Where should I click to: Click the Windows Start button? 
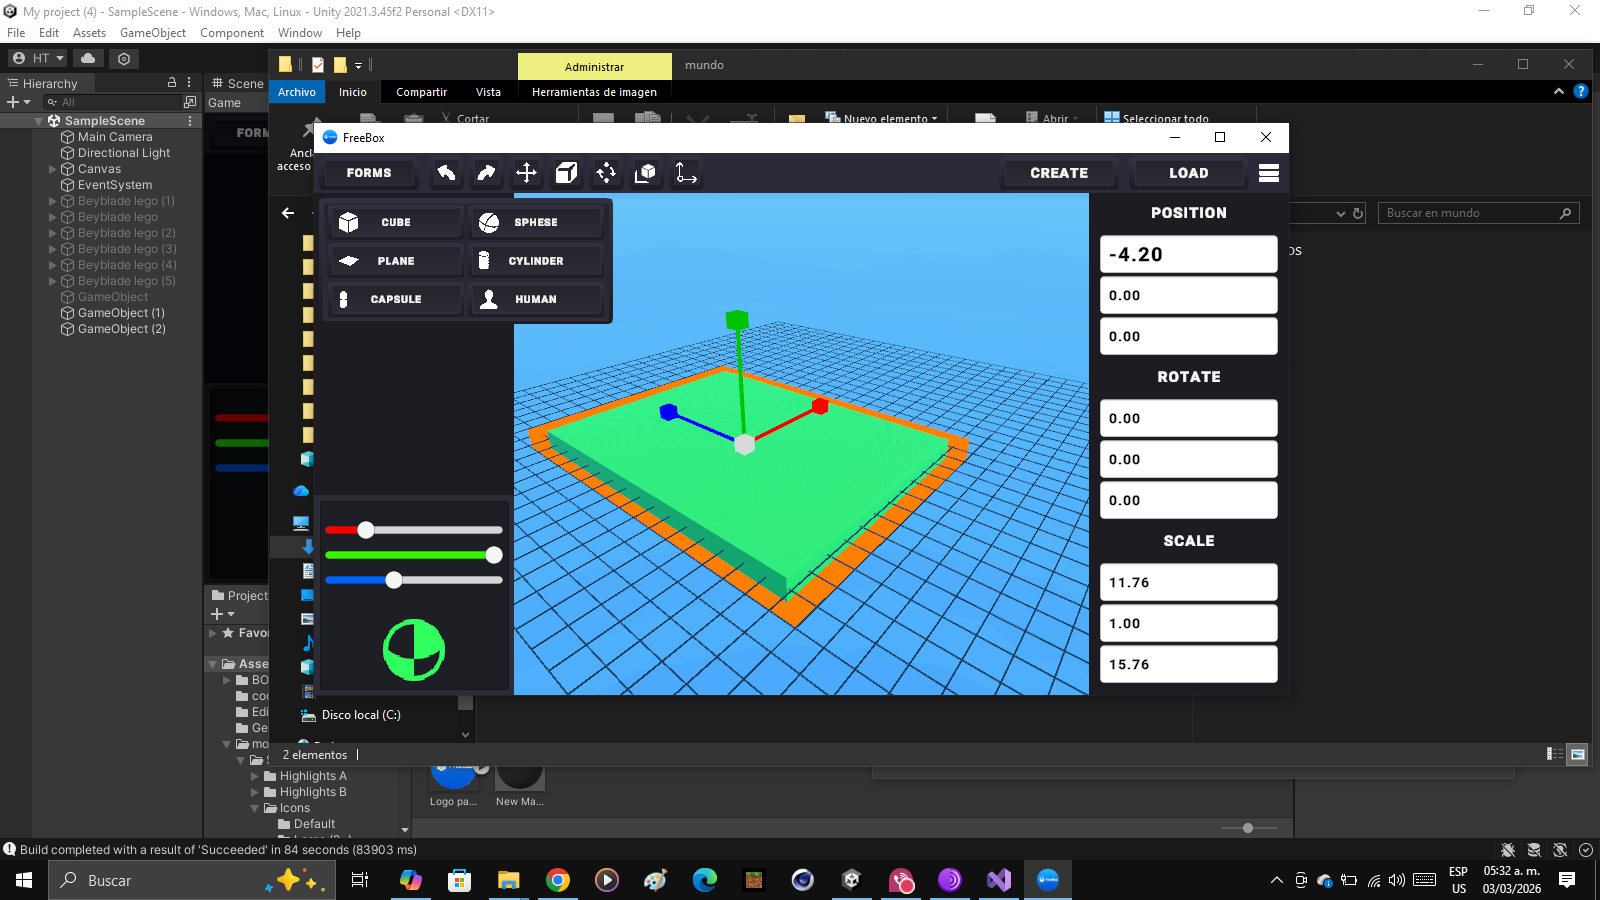[24, 880]
